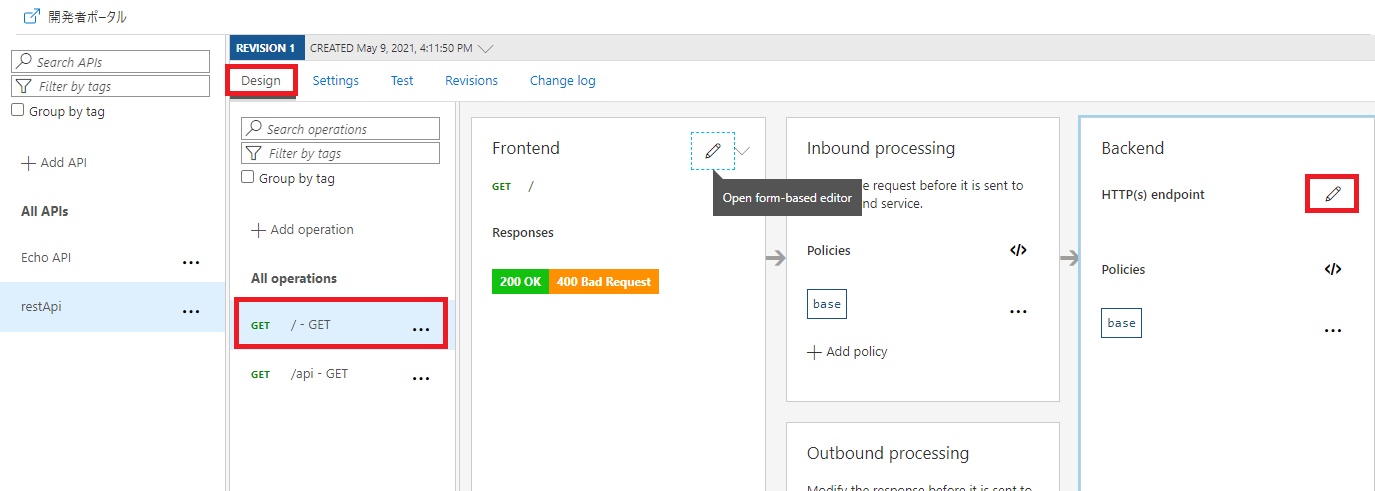Viewport: 1375px width, 491px height.
Task: Open the 開発者ポータル external link icon
Action: pos(31,17)
